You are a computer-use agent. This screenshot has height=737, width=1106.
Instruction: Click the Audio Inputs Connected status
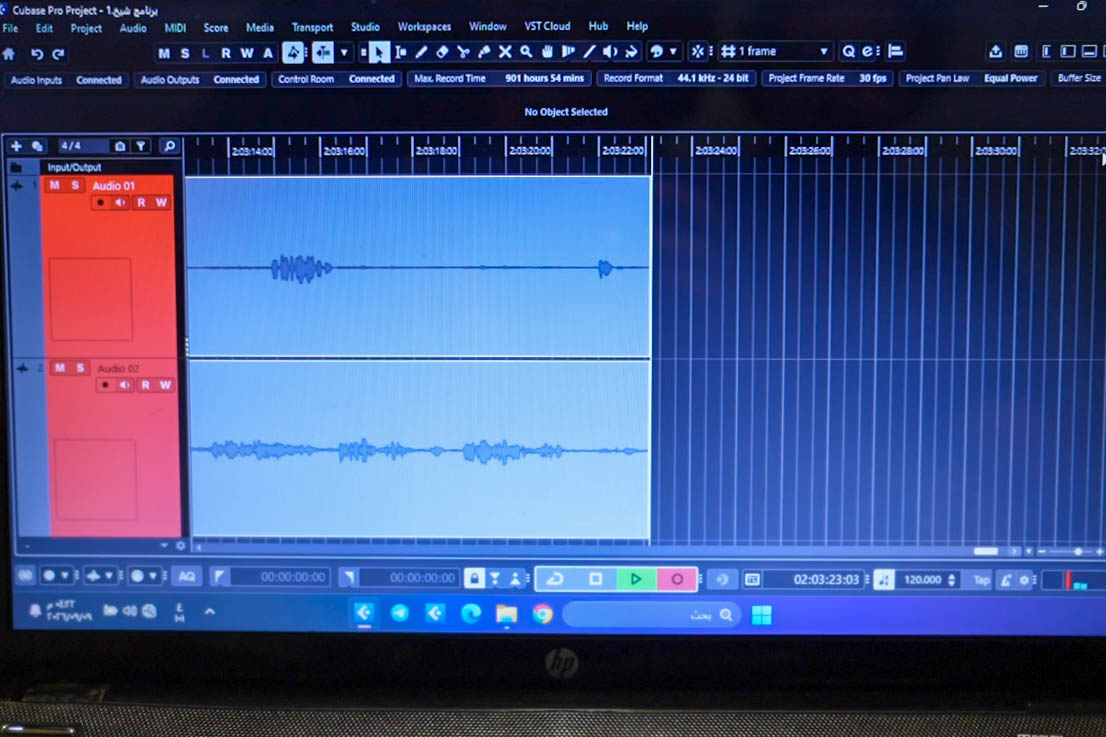pos(66,80)
